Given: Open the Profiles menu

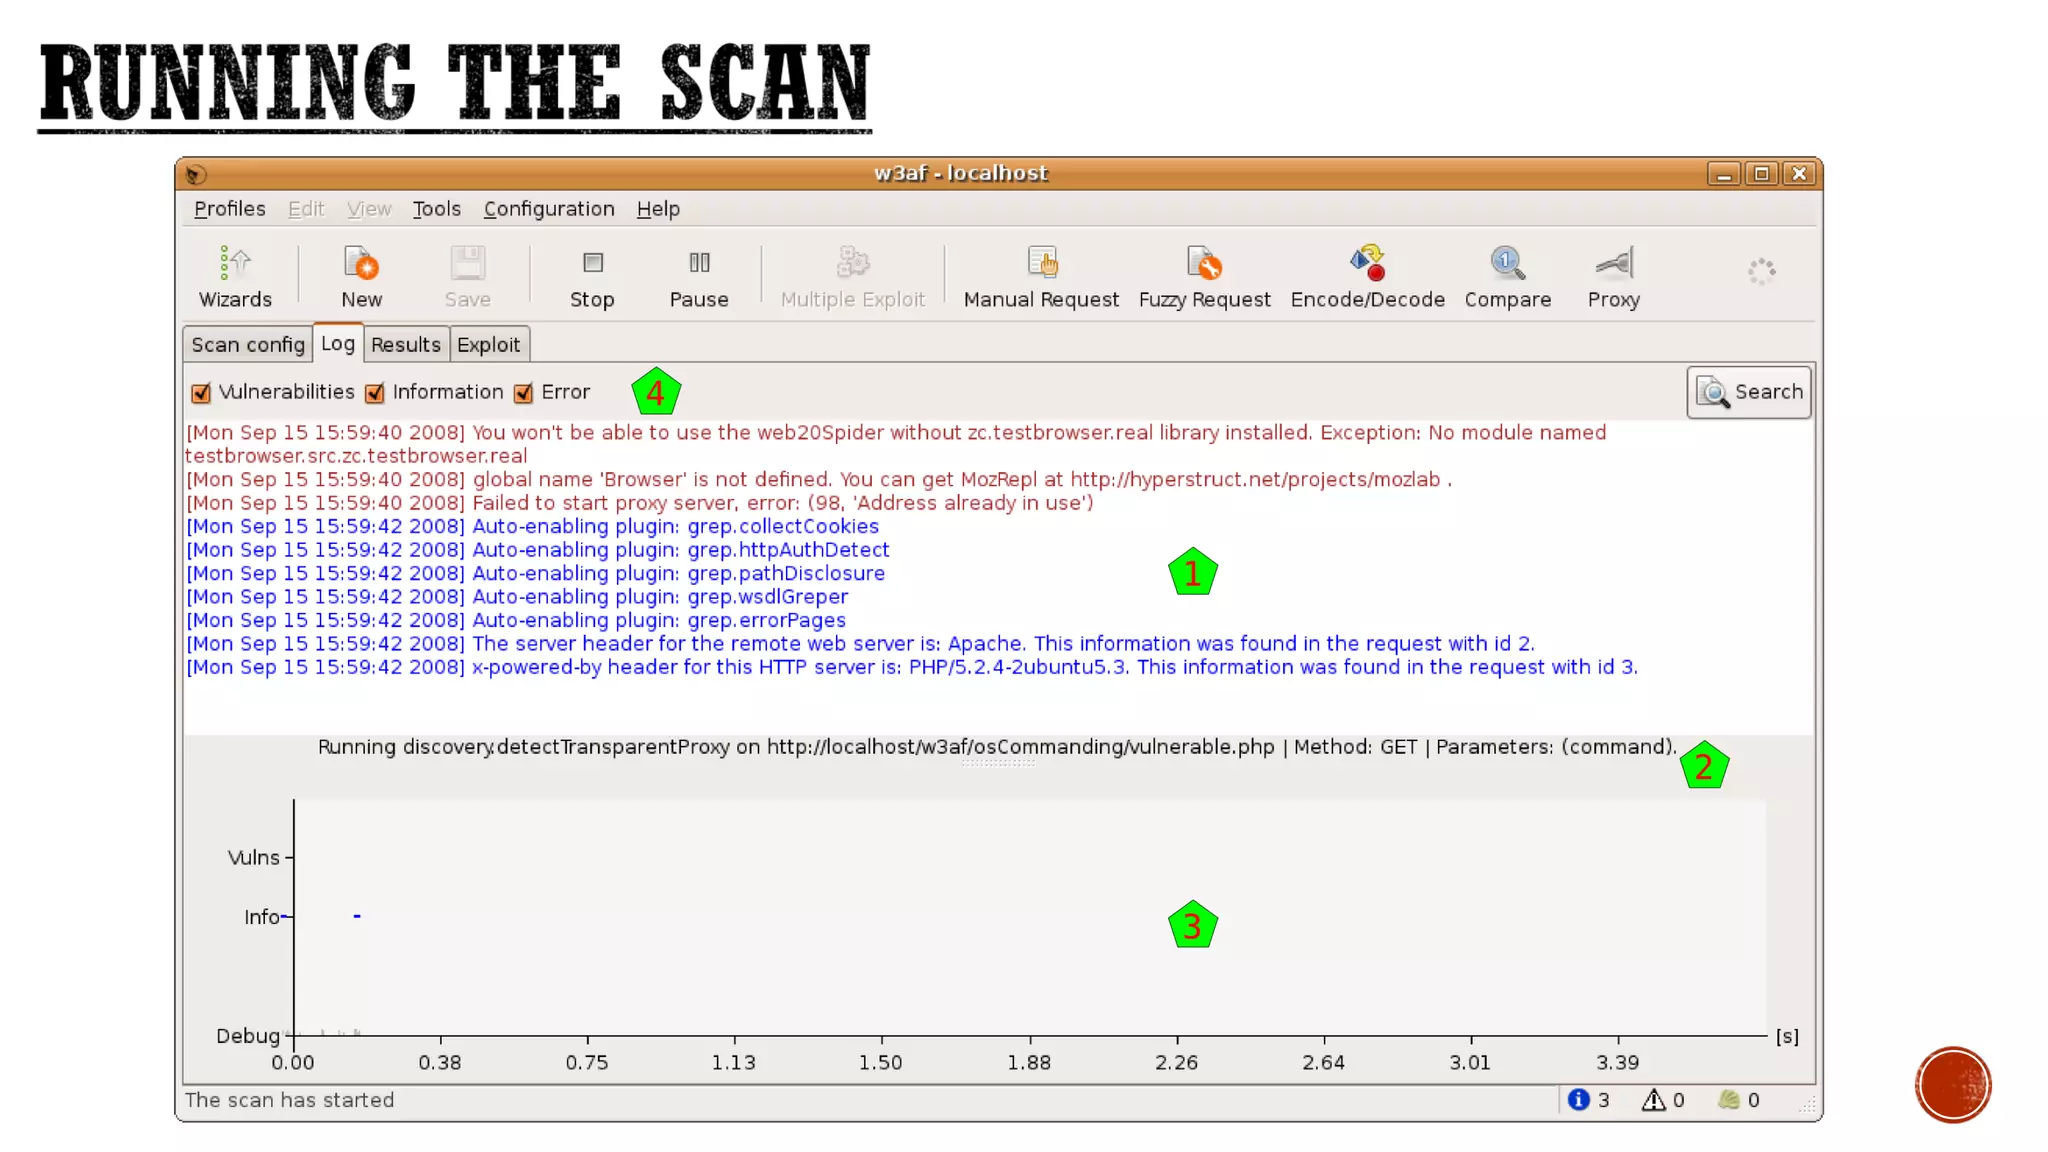Looking at the screenshot, I should pos(229,209).
